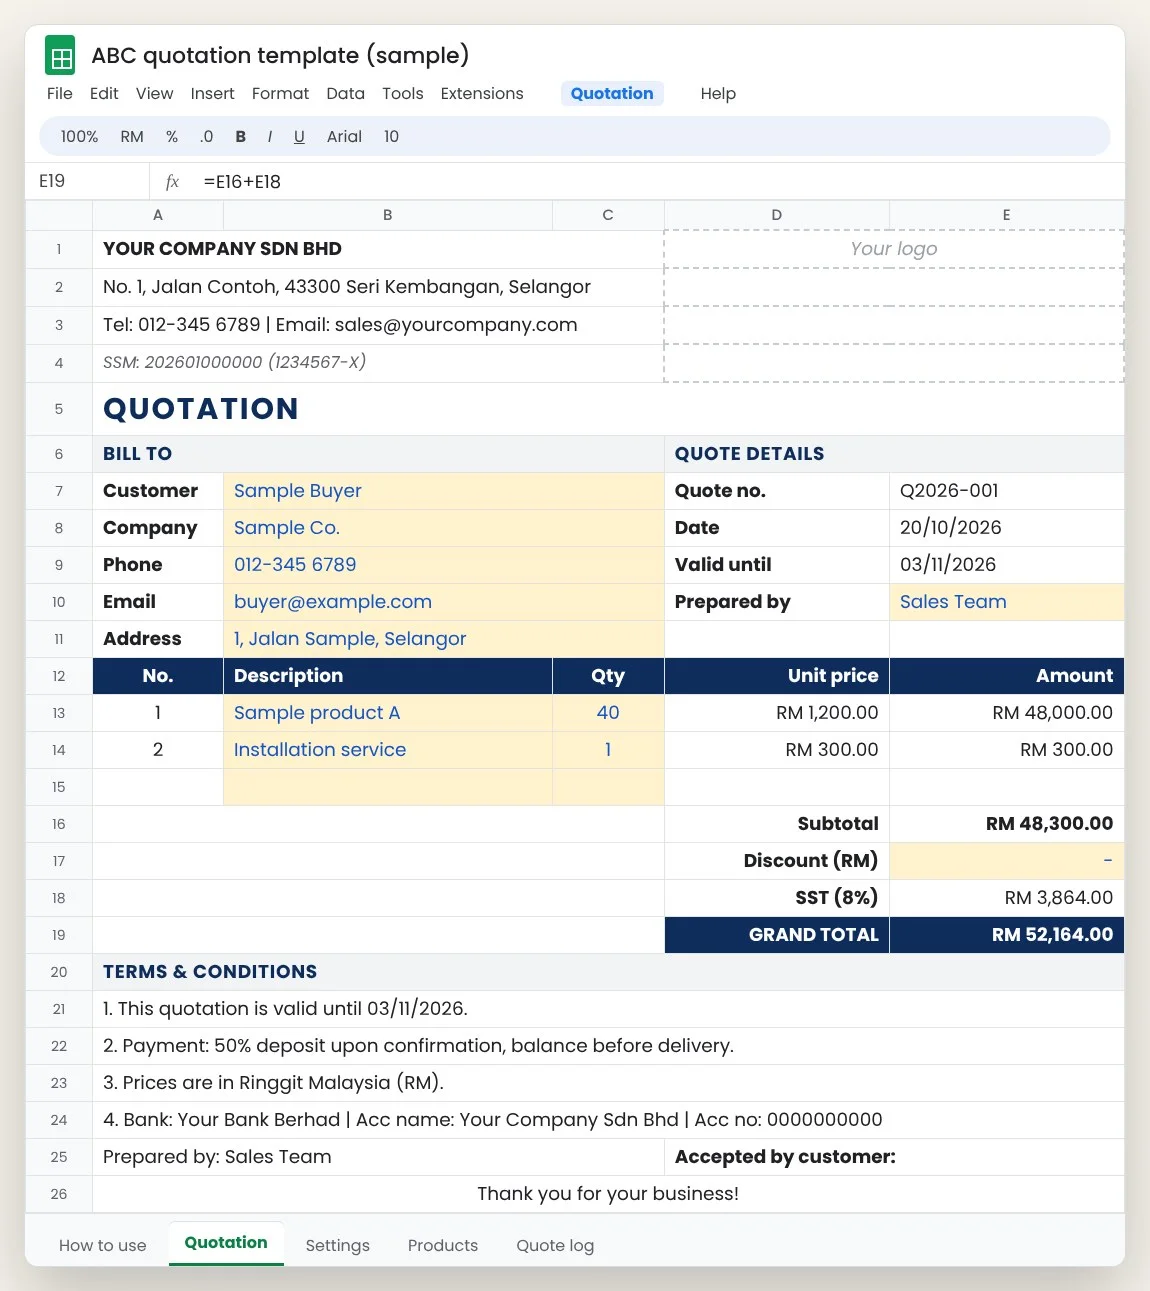Viewport: 1150px width, 1291px height.
Task: Click the buyer@example.com email cell
Action: click(x=444, y=602)
